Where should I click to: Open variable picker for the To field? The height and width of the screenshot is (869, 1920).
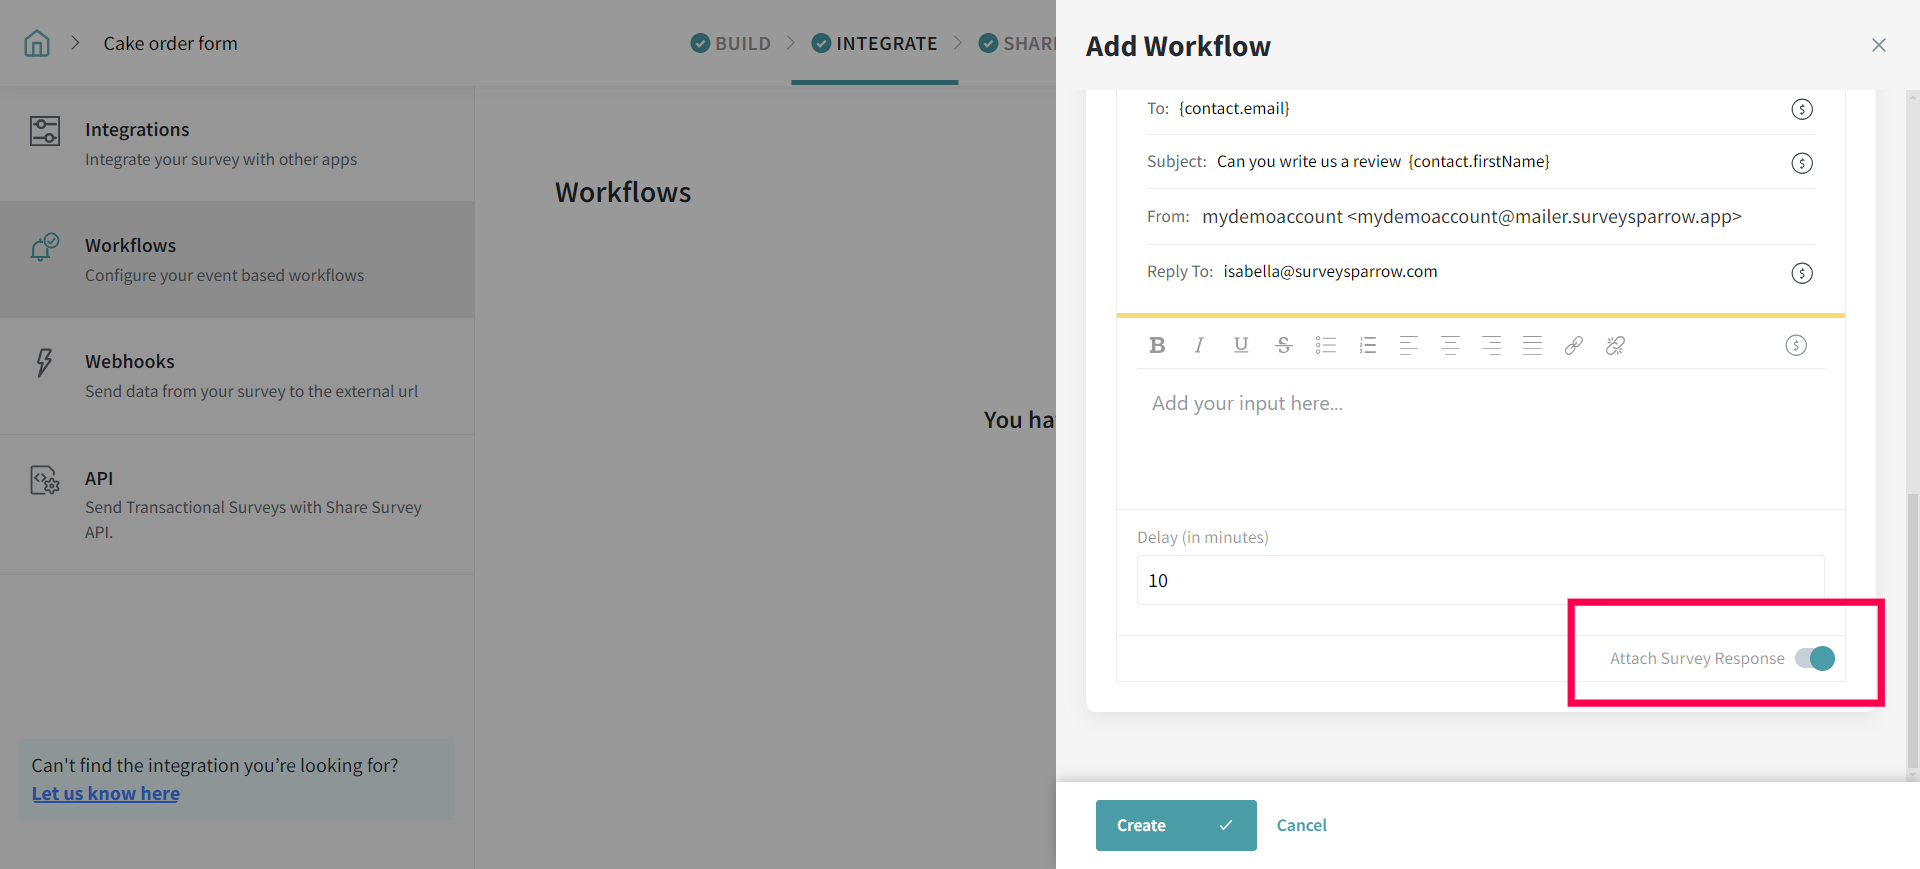(1801, 109)
